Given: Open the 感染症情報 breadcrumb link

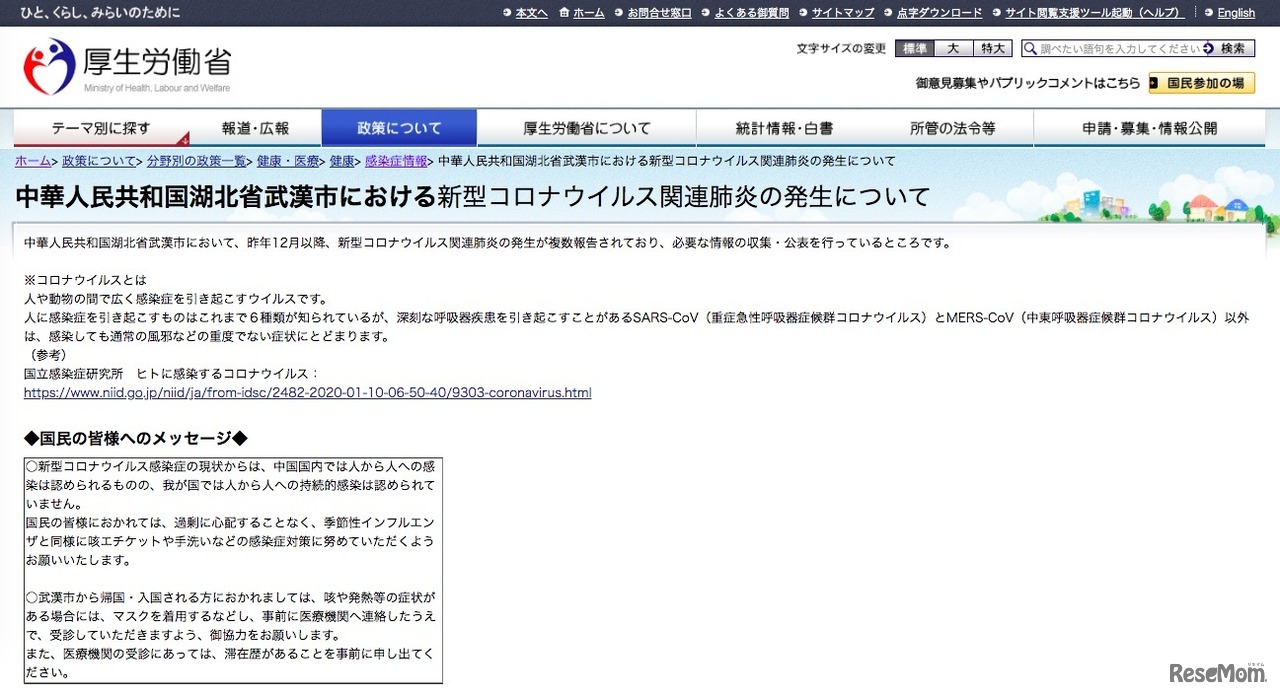Looking at the screenshot, I should pos(396,160).
